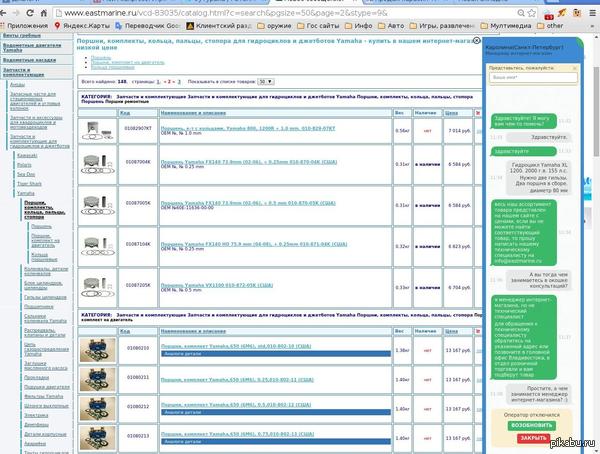Open the items-per-page dropdown showing 50
Screen dimensions: 600x454
(264, 81)
